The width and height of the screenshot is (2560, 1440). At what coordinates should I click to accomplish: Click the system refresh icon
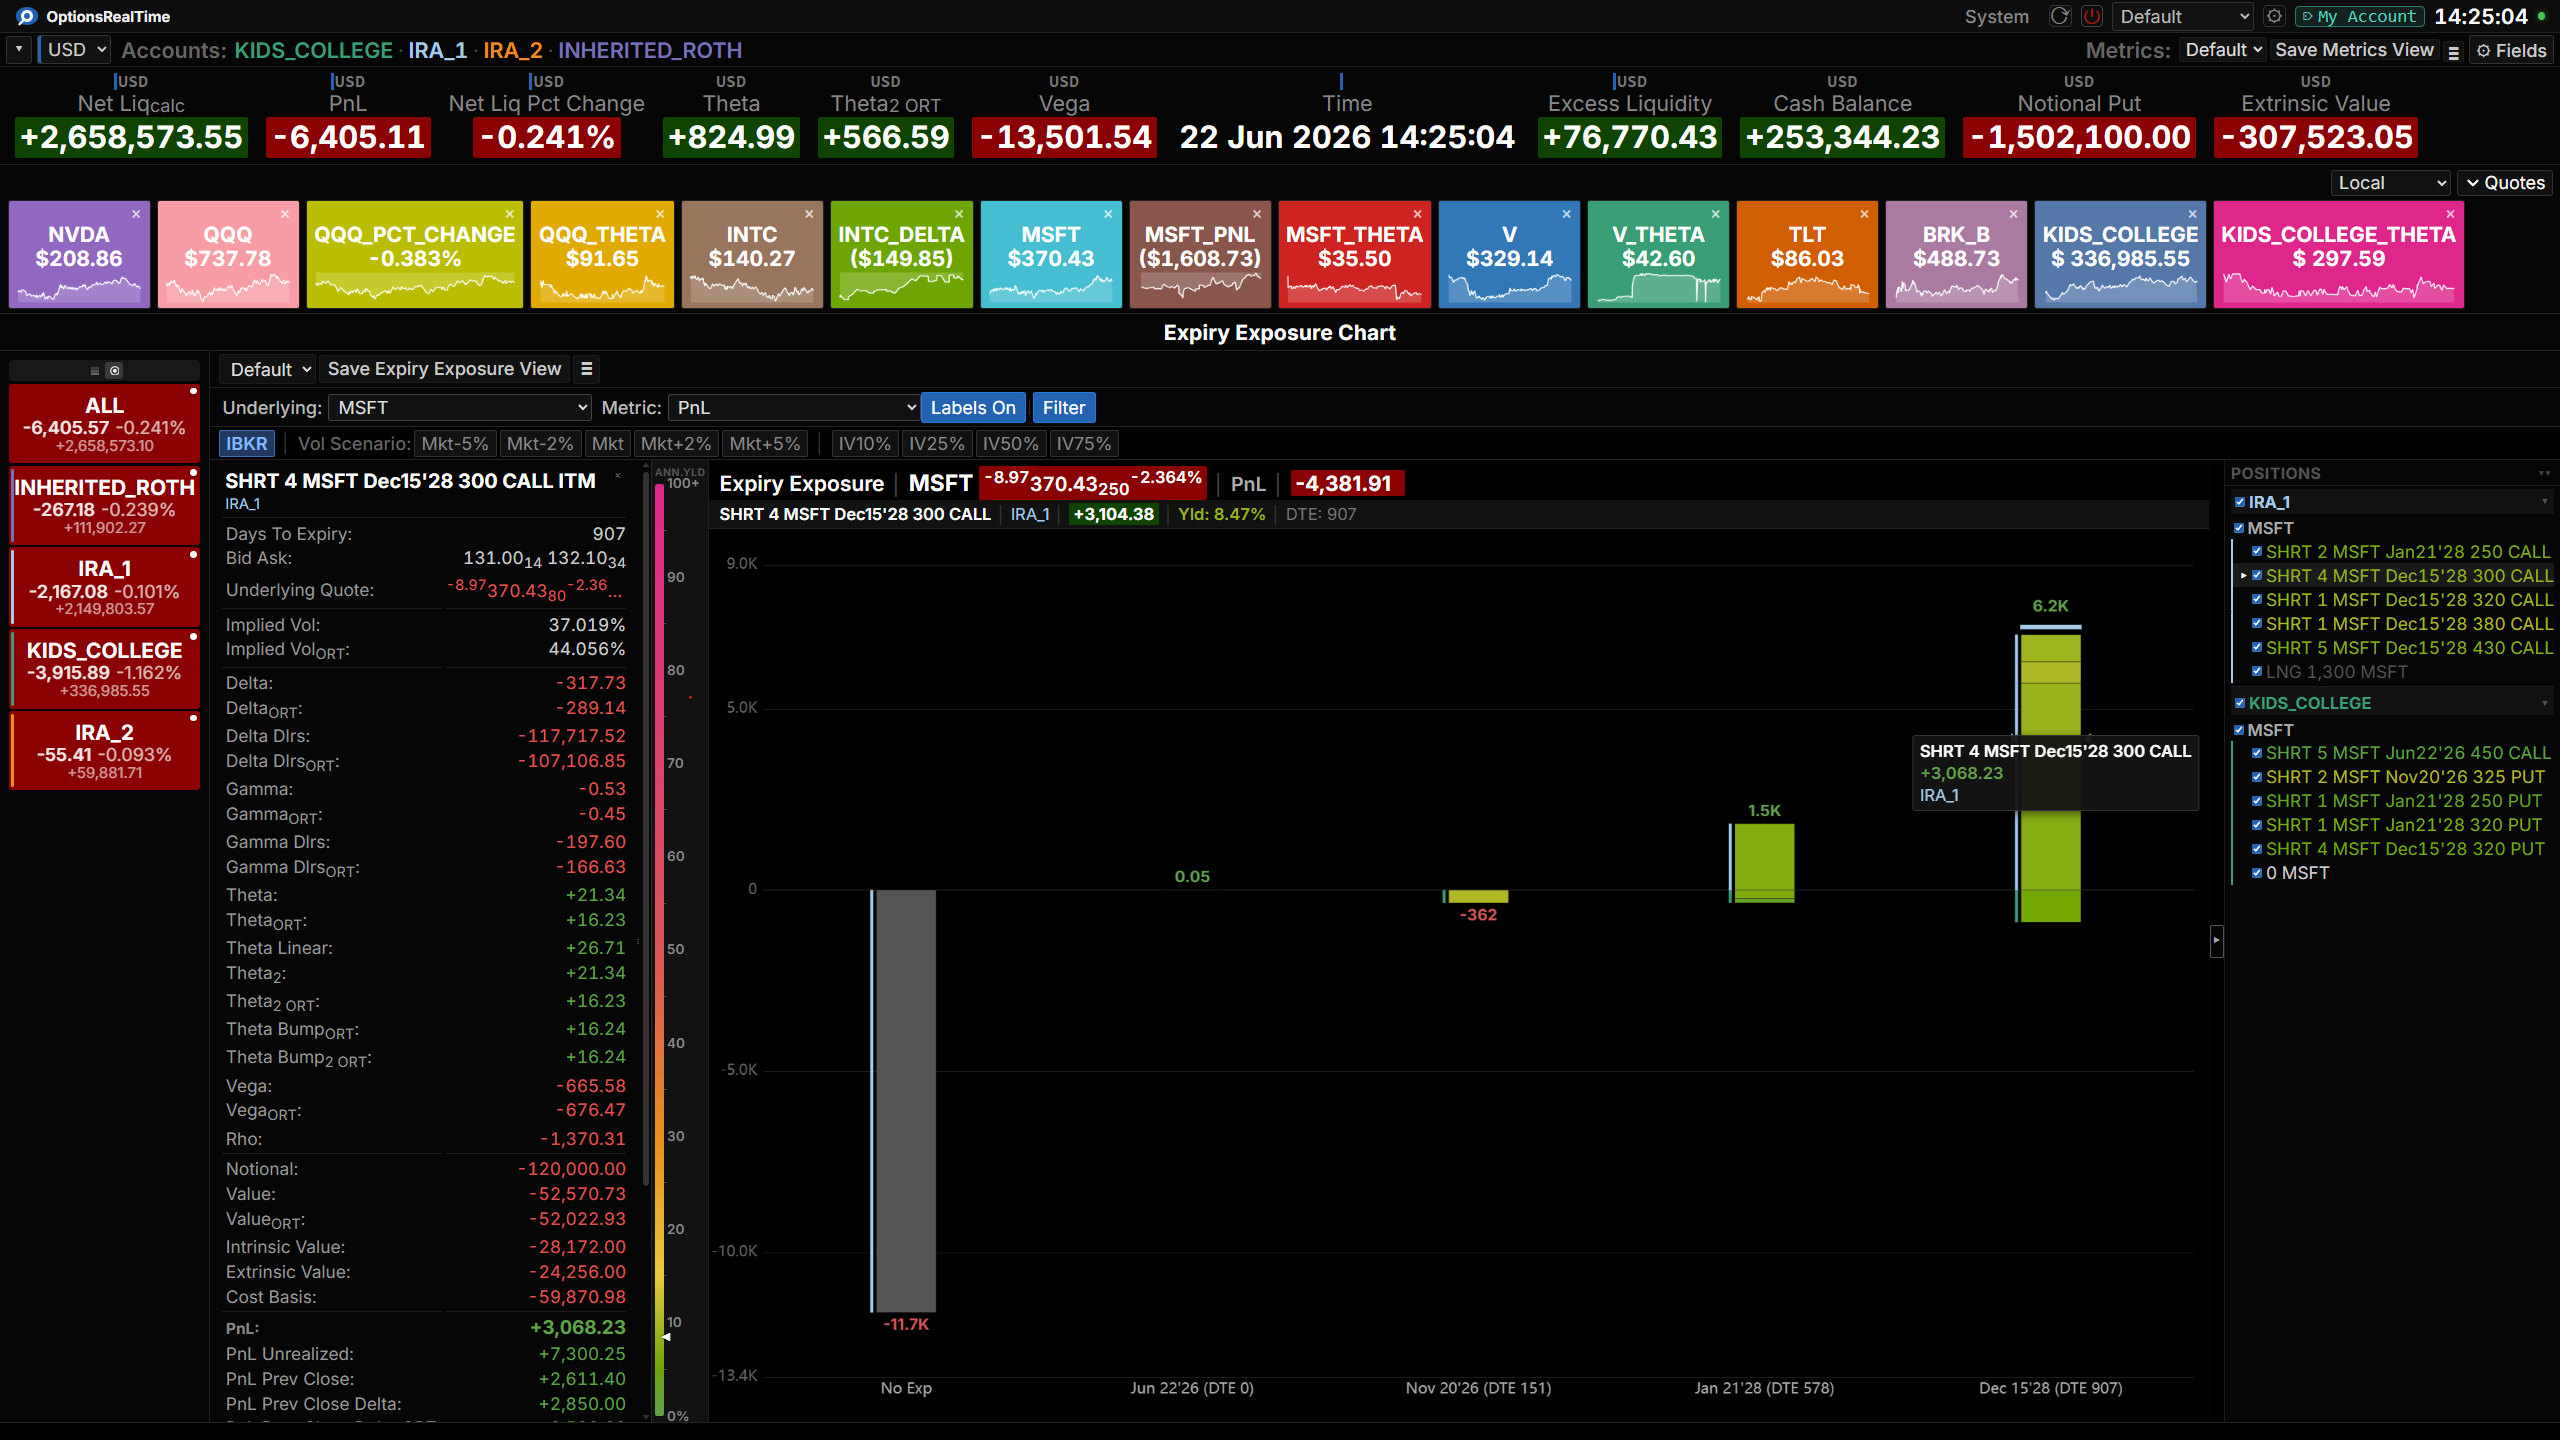tap(2059, 16)
